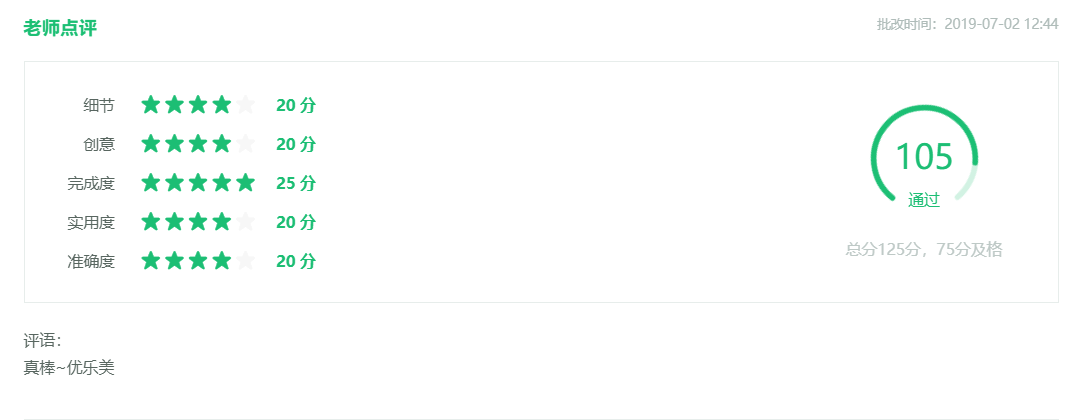
Task: Select the fourth star in 准确度 row
Action: coord(221,261)
